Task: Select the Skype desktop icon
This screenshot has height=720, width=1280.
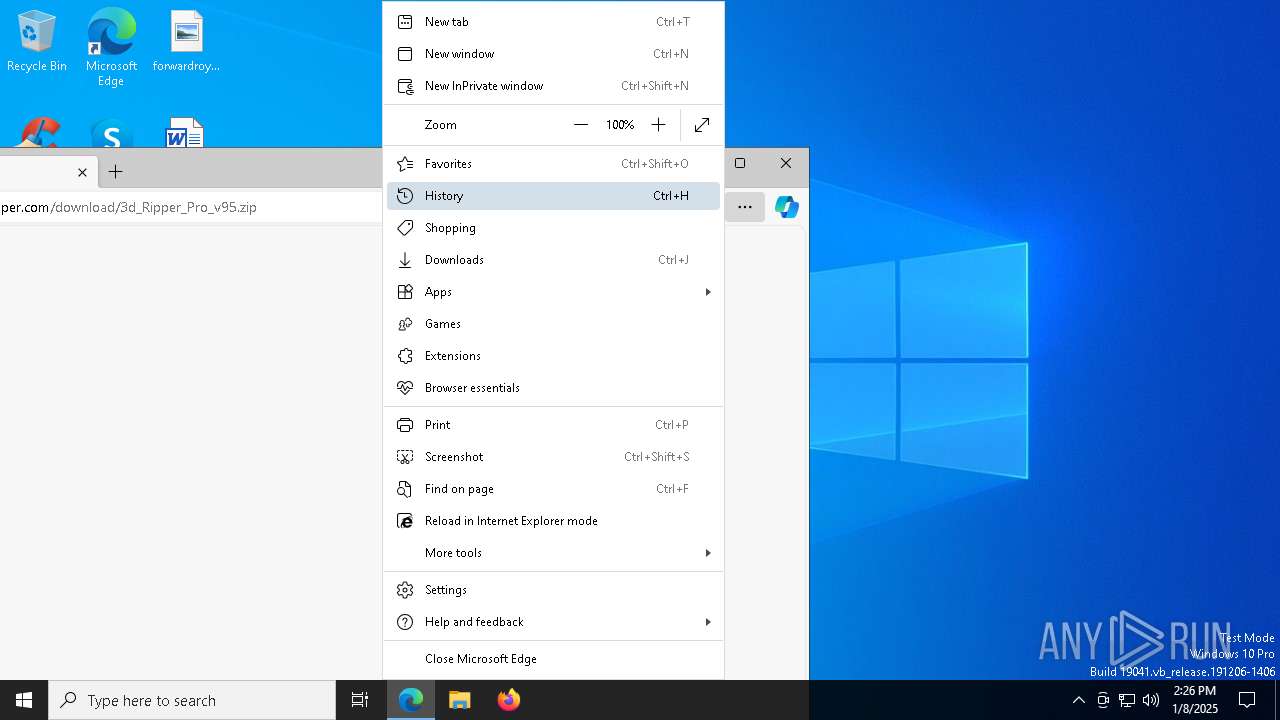Action: pos(111,134)
